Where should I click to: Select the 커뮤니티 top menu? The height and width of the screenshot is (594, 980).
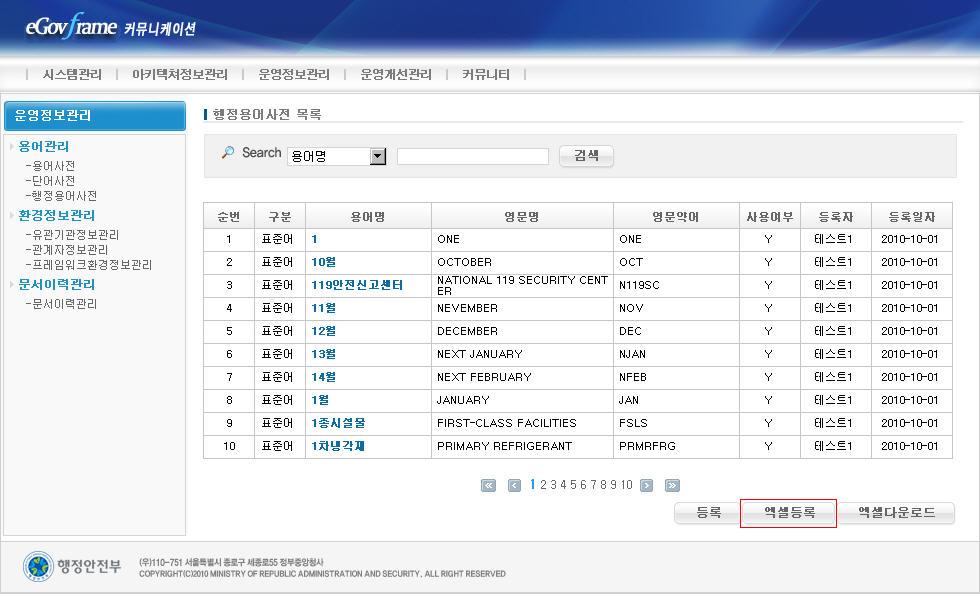[x=486, y=74]
